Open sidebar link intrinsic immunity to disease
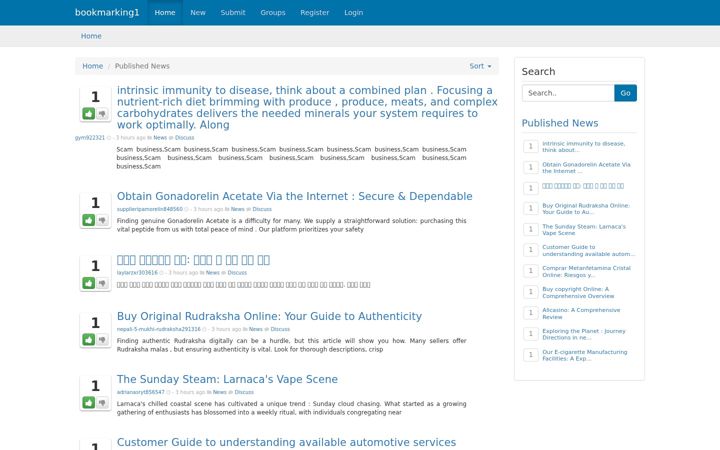This screenshot has height=450, width=720. coord(584,146)
